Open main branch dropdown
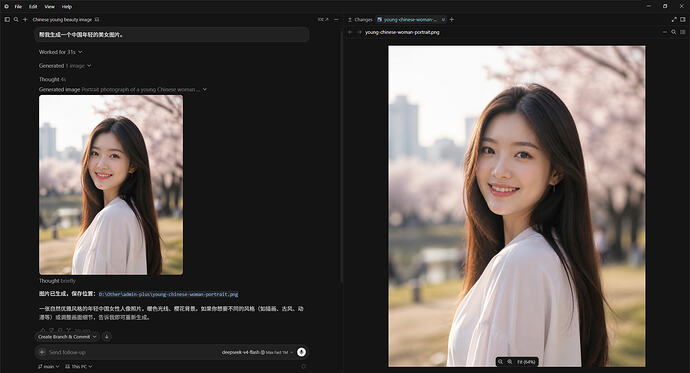 click(48, 366)
